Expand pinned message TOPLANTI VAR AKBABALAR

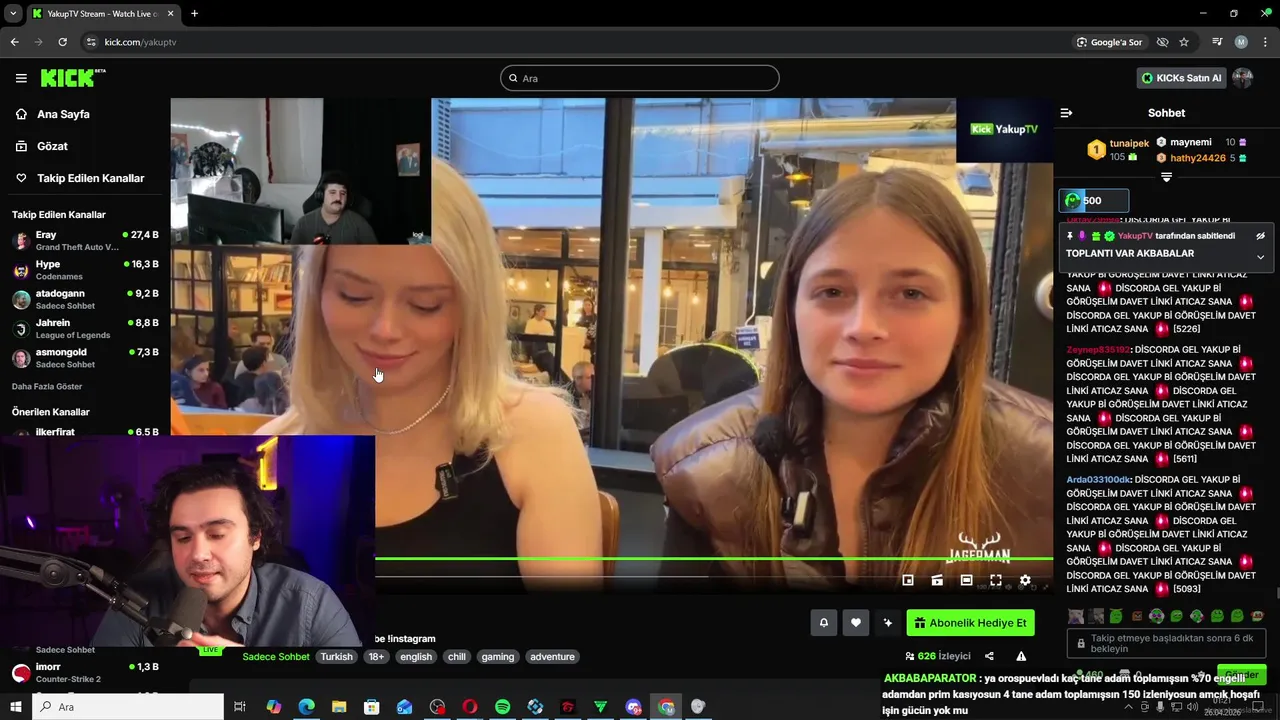click(x=1260, y=257)
